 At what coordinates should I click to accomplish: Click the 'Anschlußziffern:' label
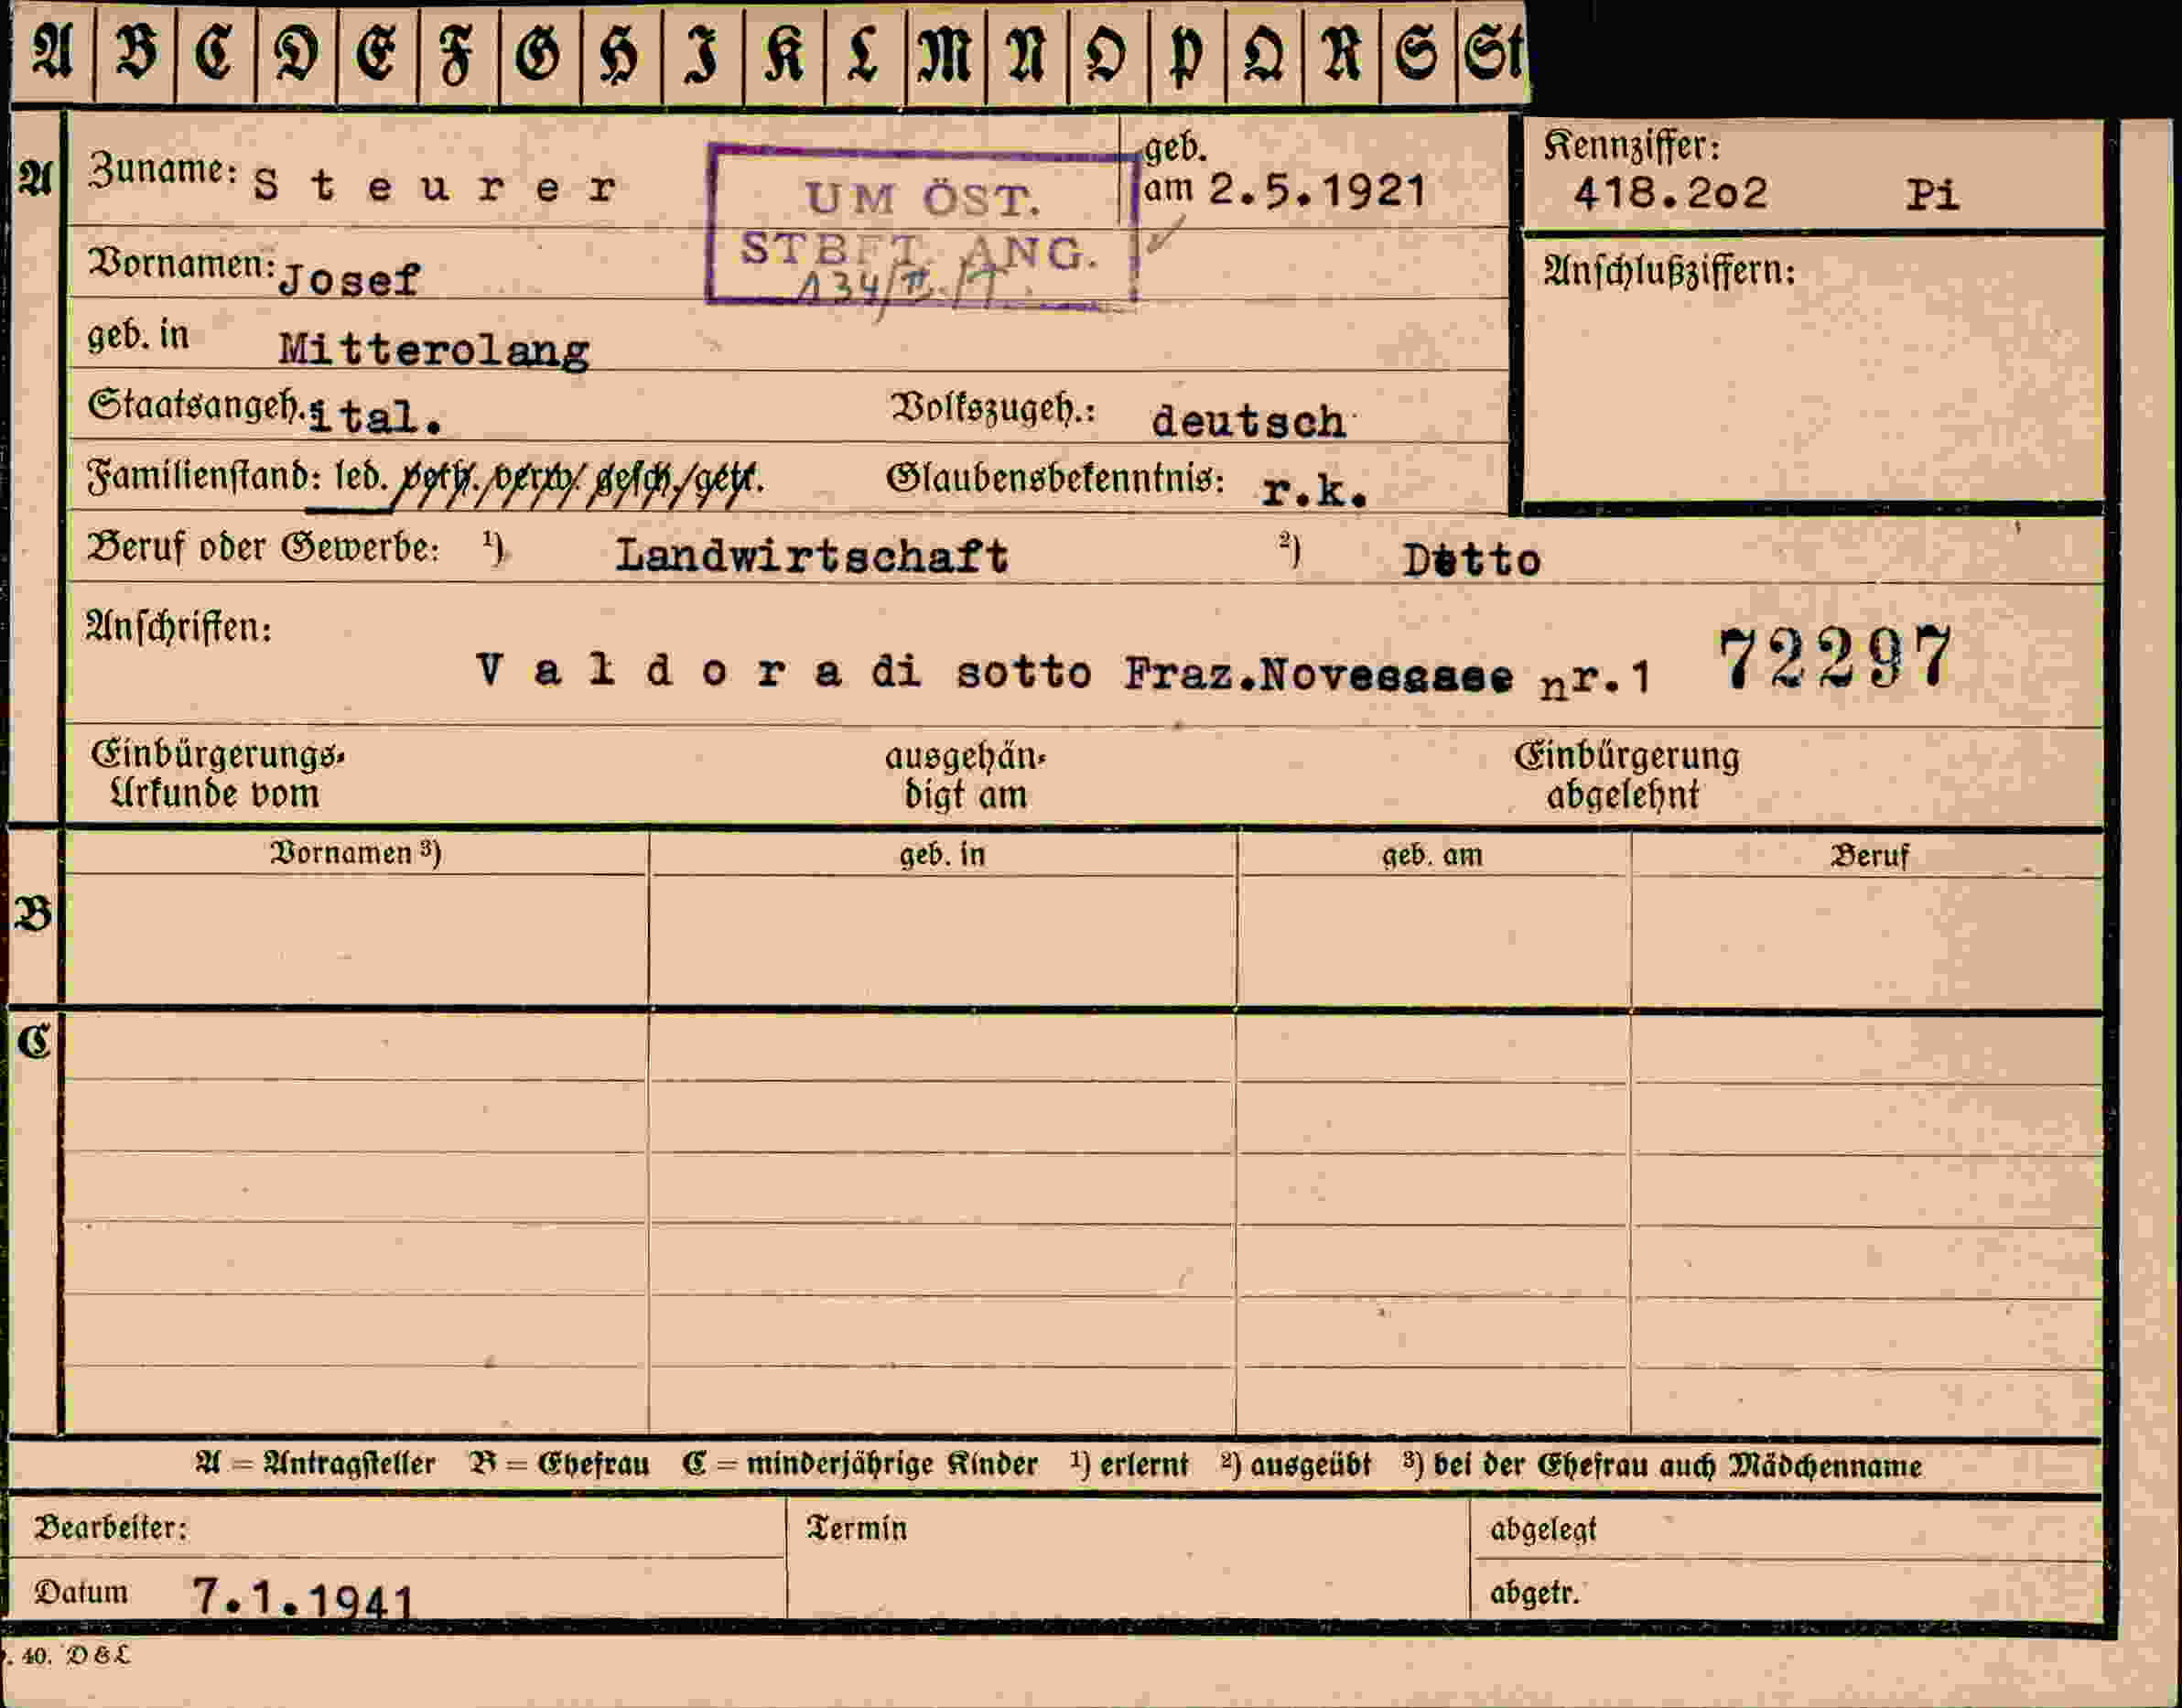[1669, 271]
